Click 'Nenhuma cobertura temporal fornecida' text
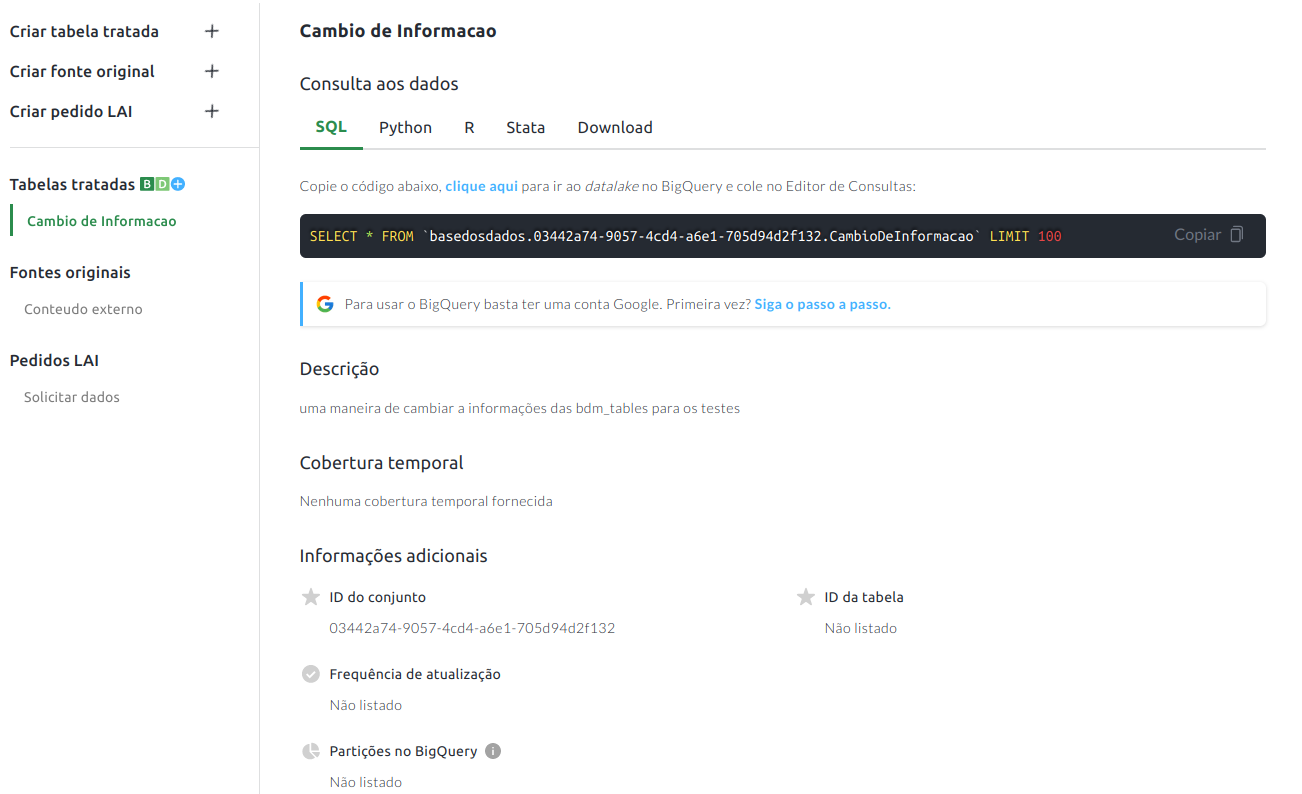Image resolution: width=1302 pixels, height=794 pixels. coord(426,501)
